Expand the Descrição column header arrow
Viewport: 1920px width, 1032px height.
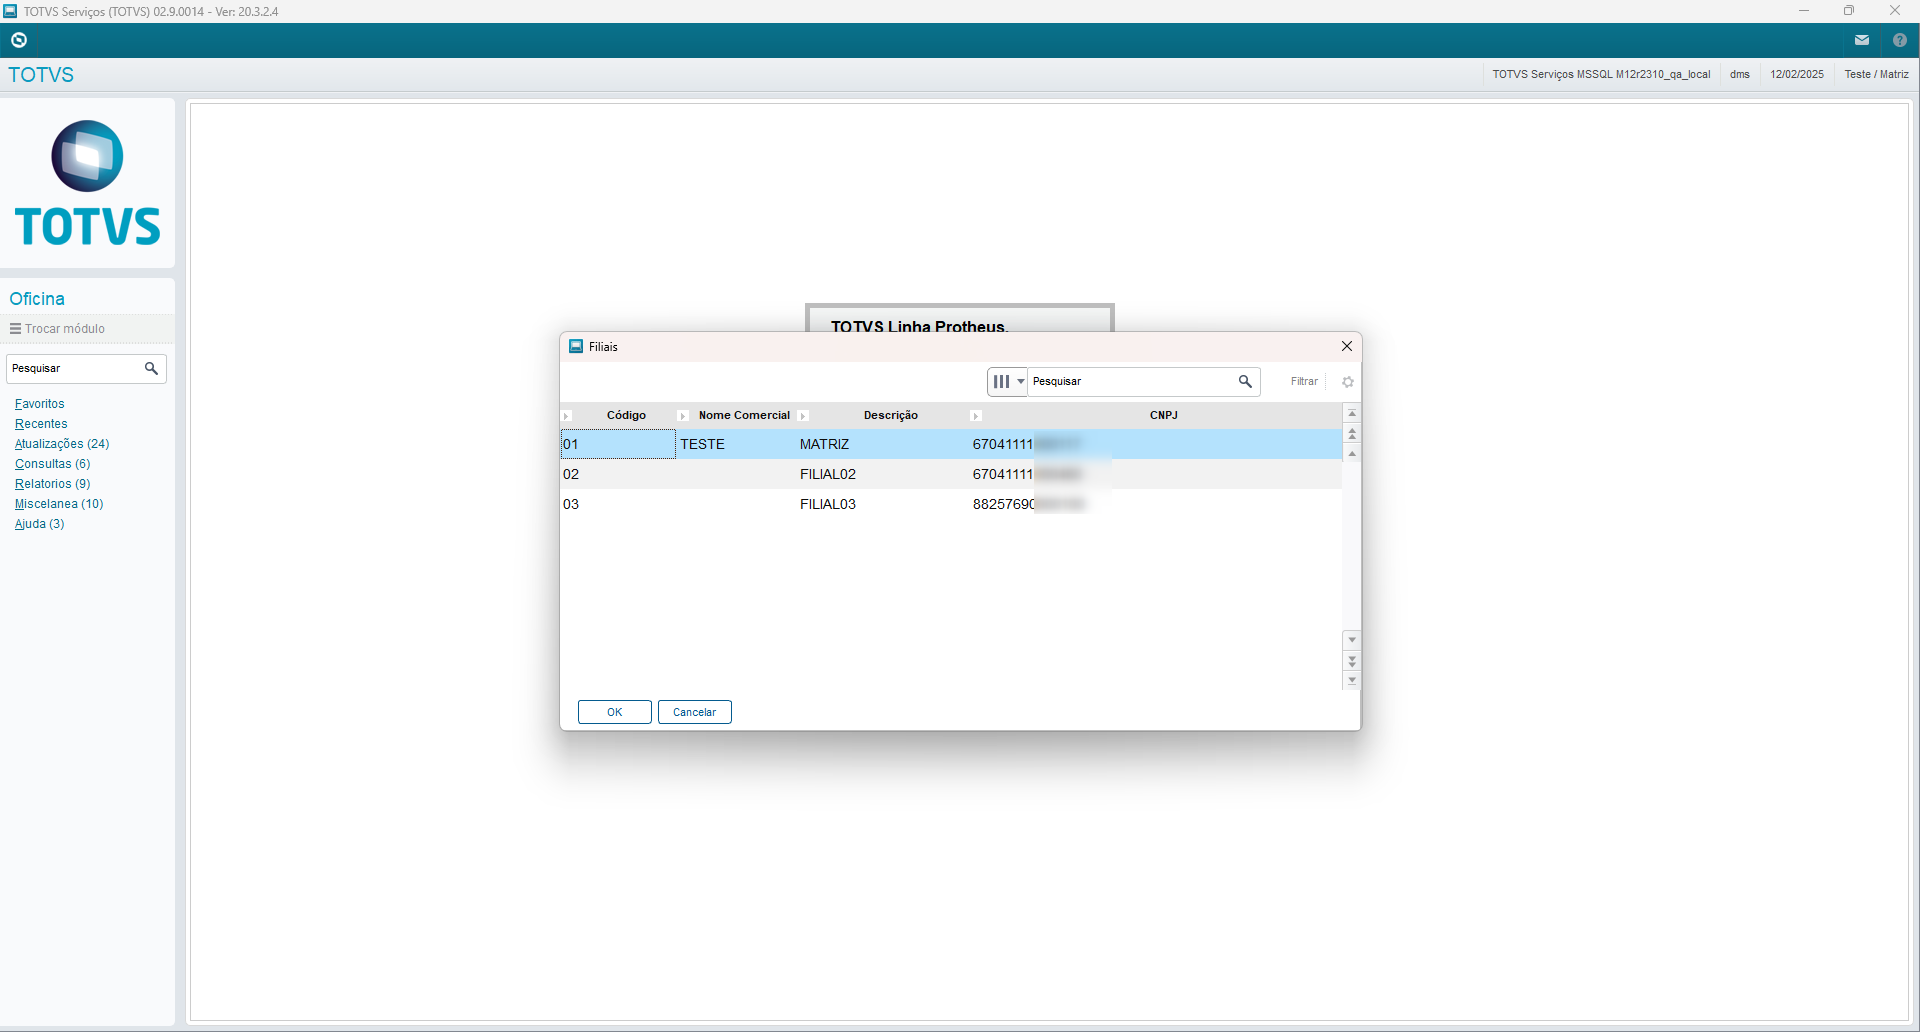803,416
